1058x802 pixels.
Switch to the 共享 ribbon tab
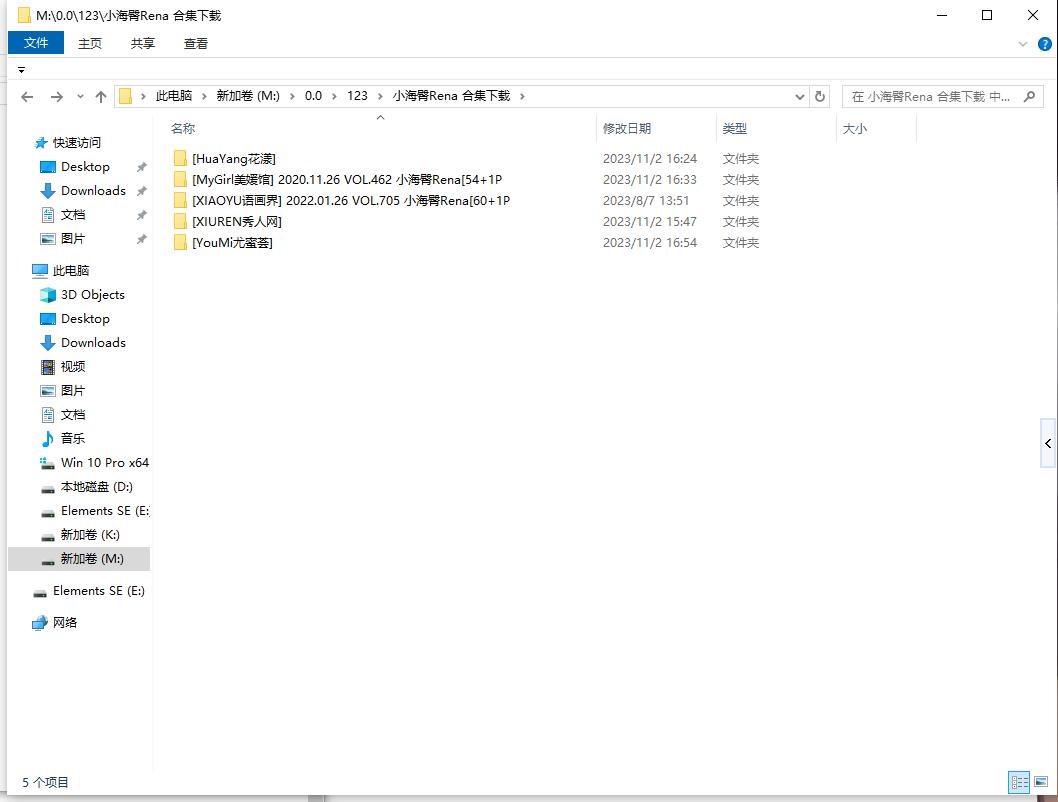[x=143, y=43]
